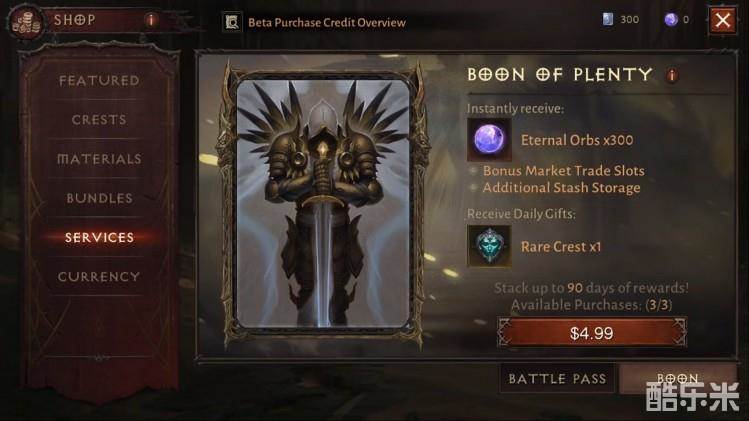Open Boon of Plenty info icon

pos(672,75)
